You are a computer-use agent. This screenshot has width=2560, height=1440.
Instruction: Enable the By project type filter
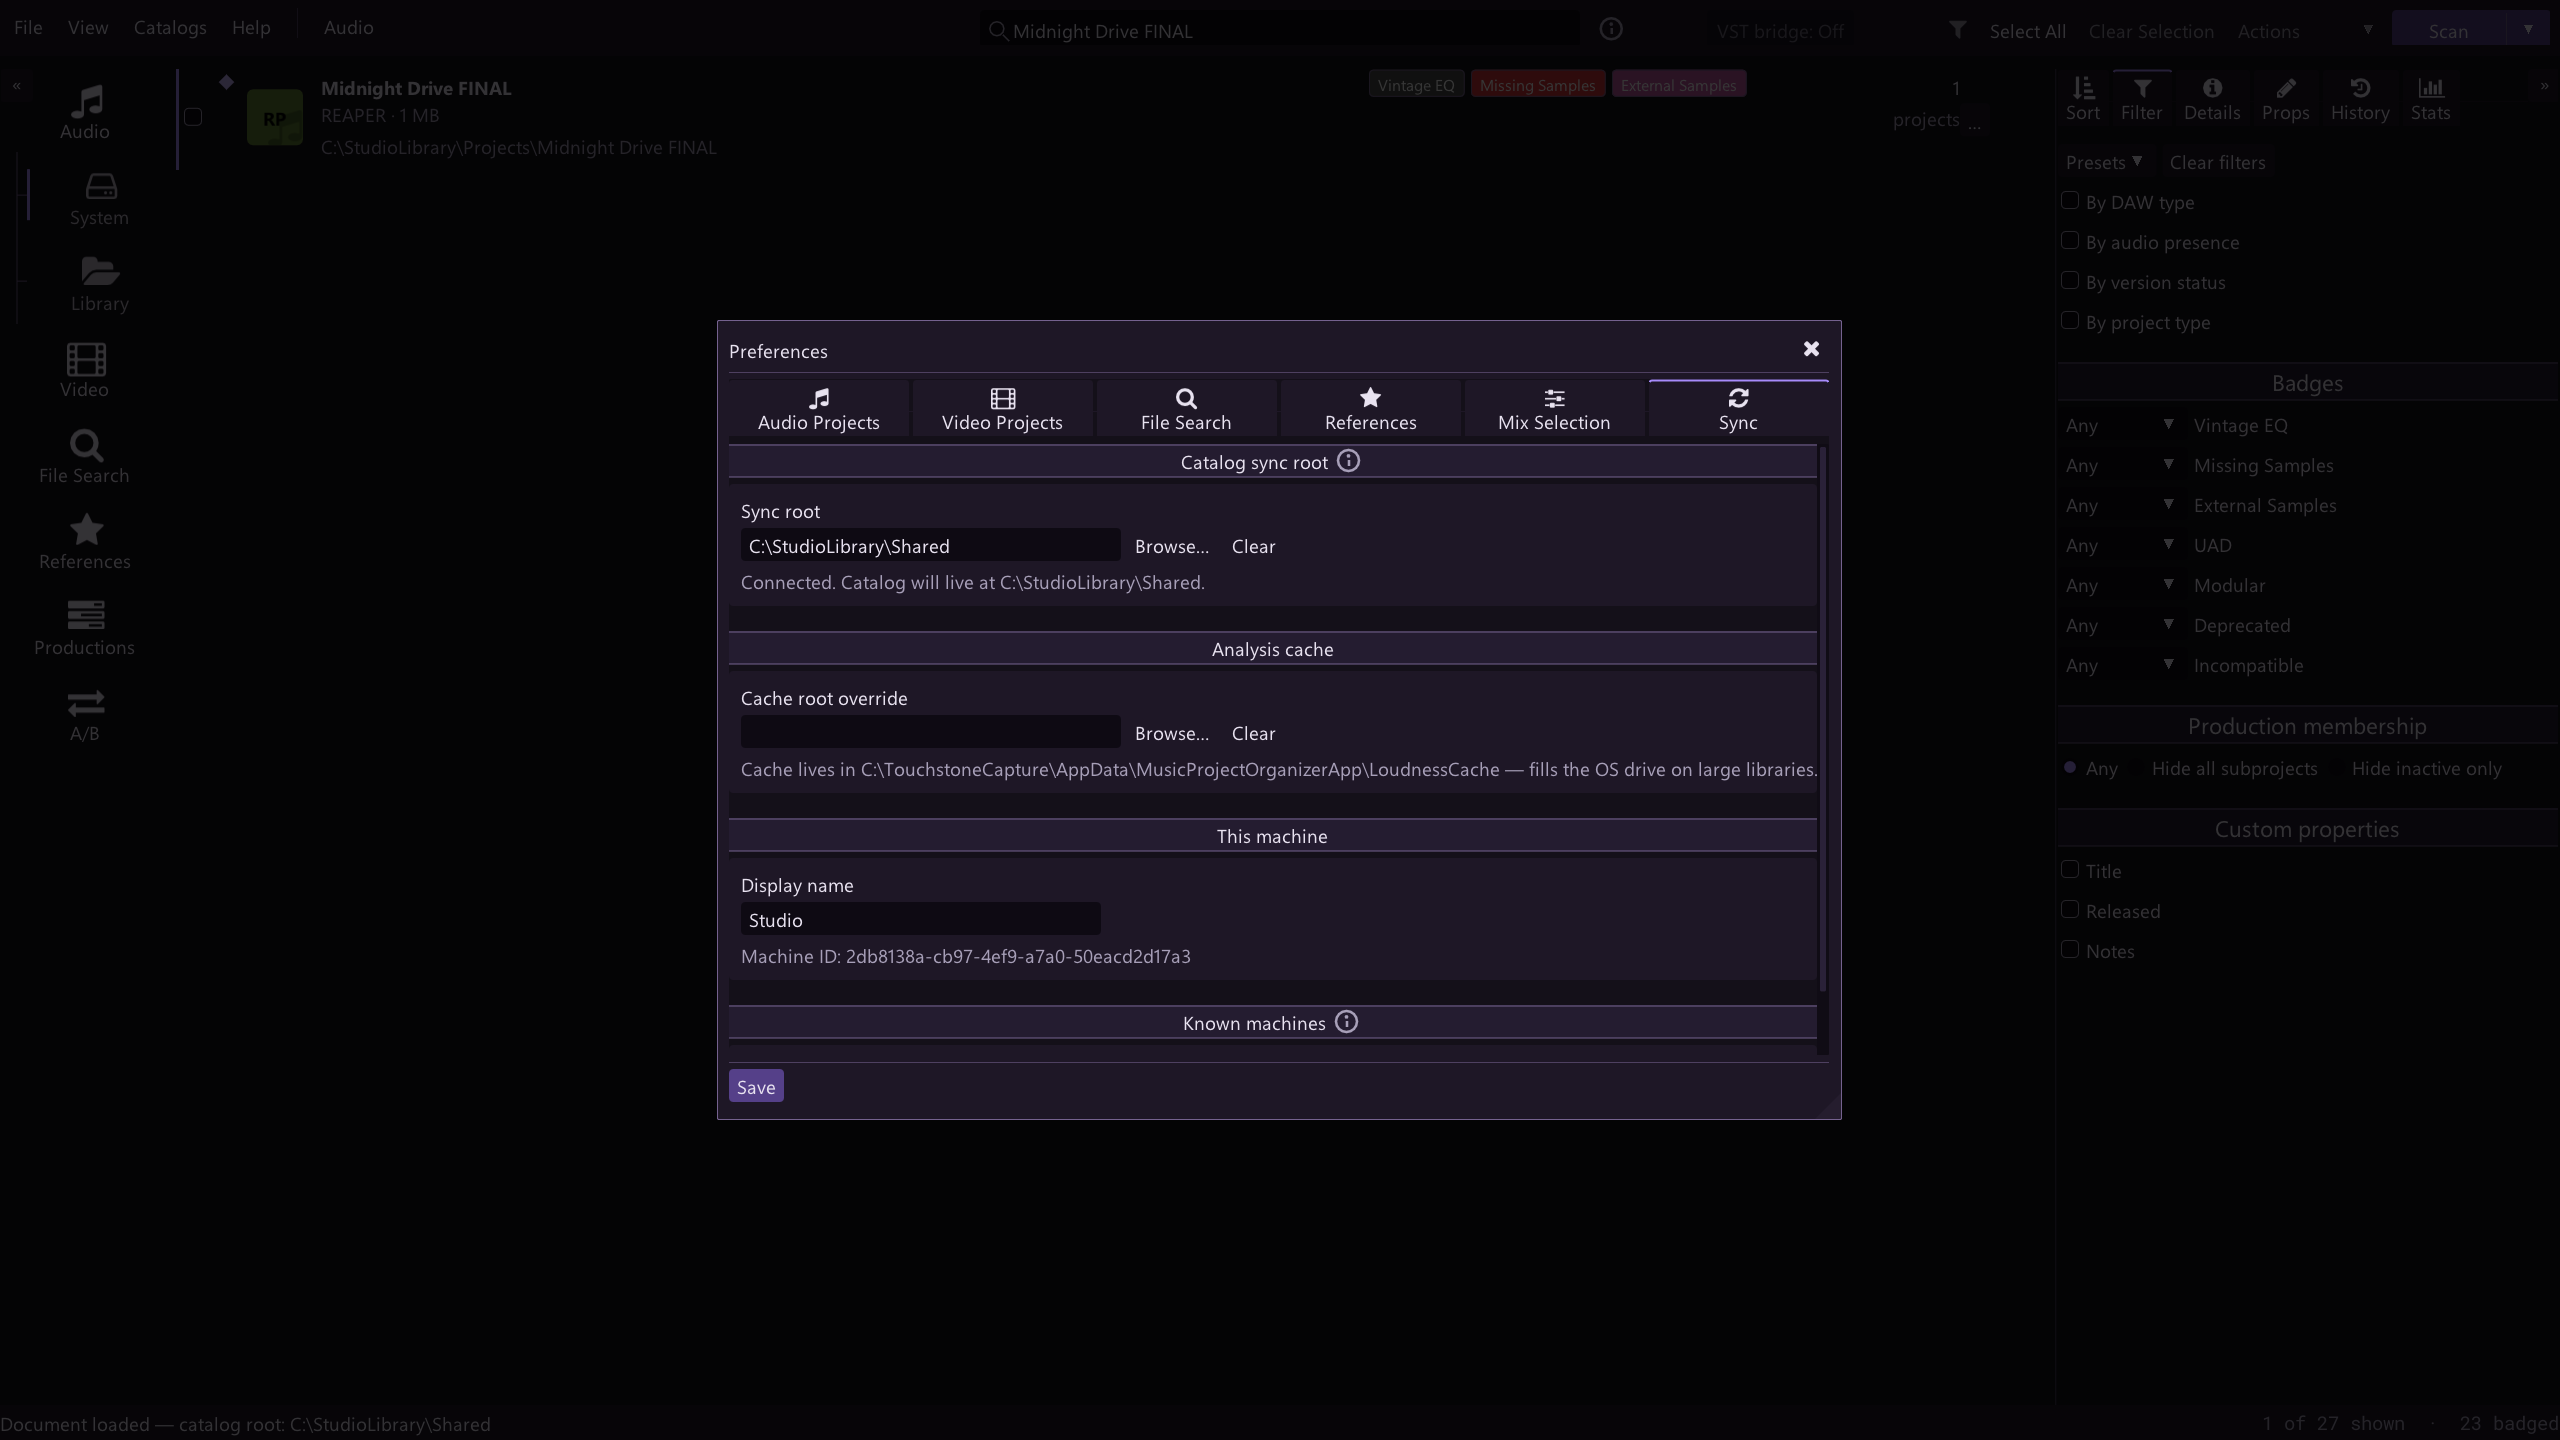[x=2070, y=321]
